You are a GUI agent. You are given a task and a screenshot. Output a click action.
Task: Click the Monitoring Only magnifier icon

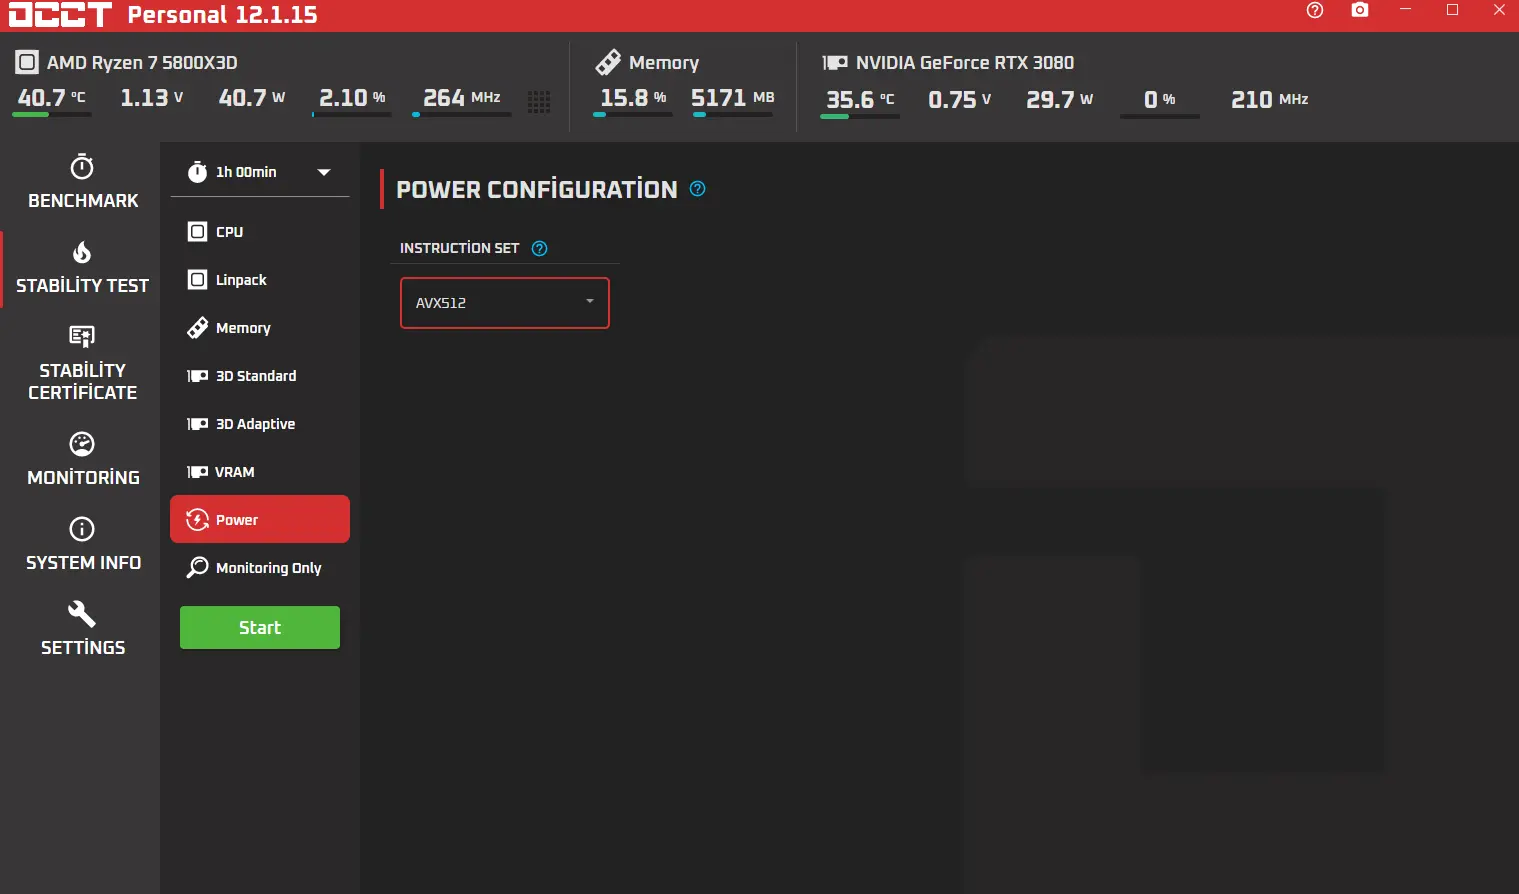tap(198, 568)
